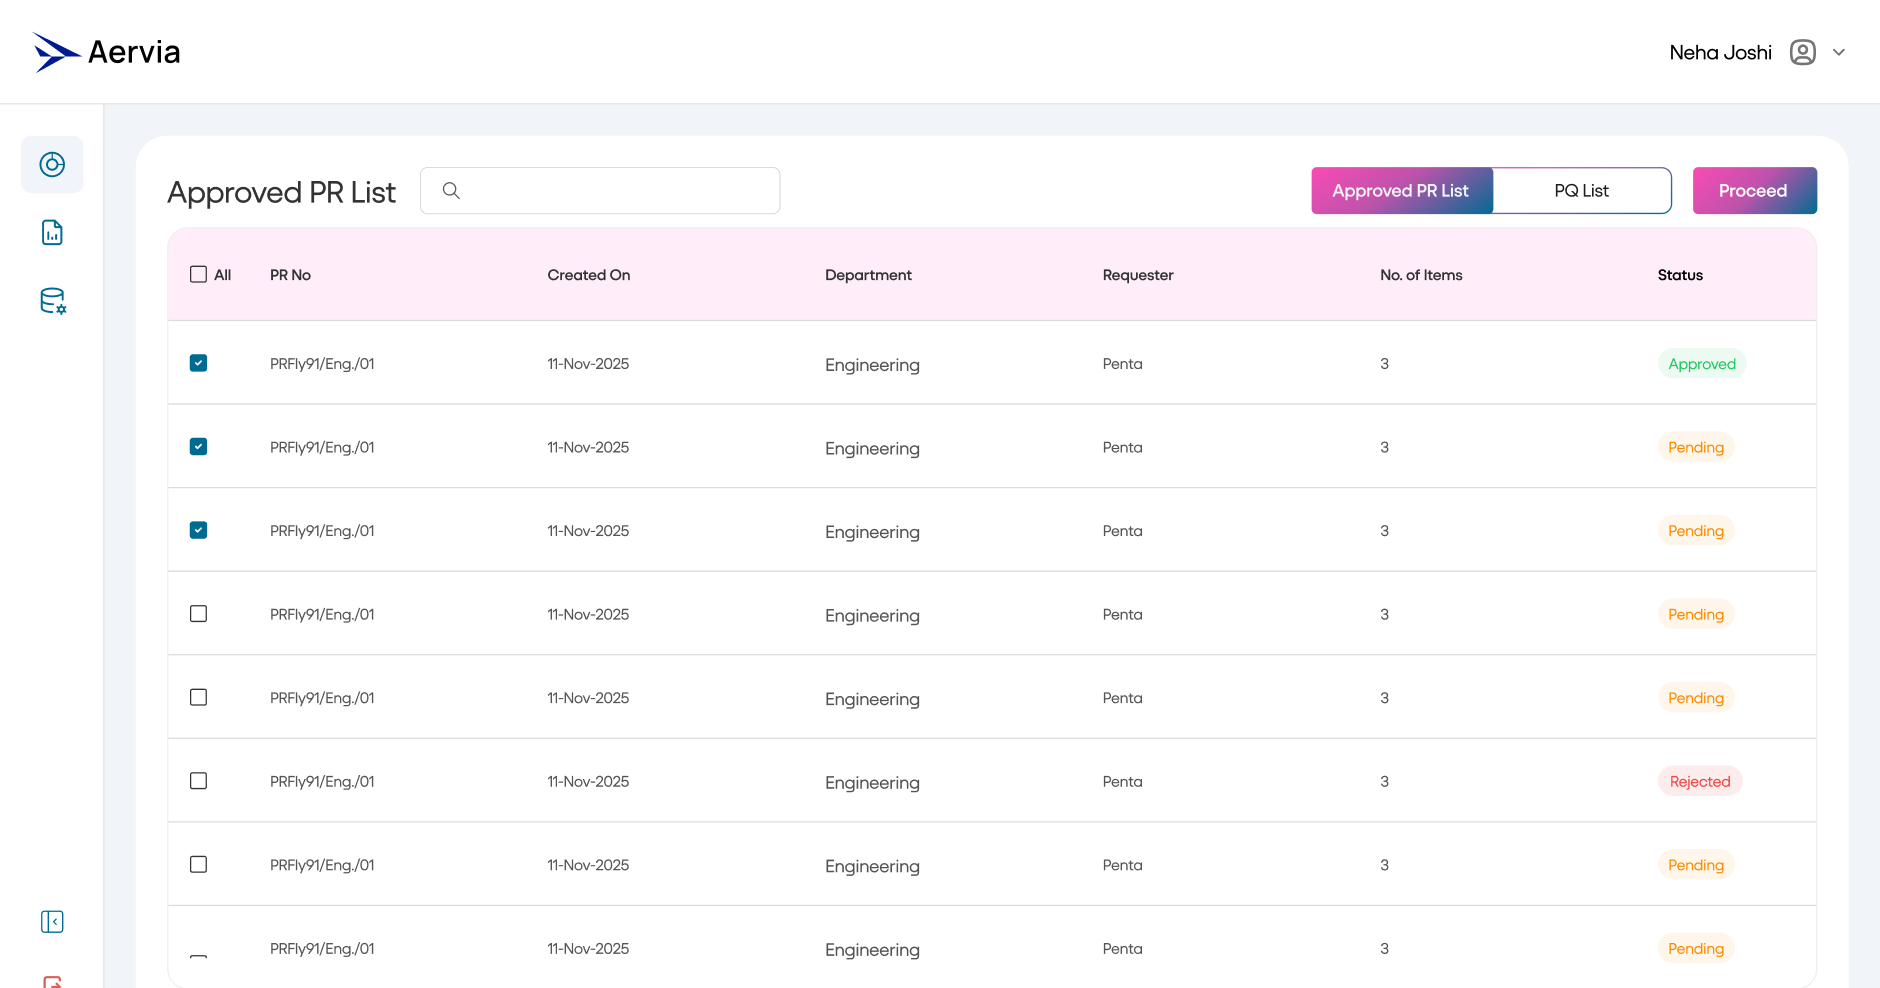Screen dimensions: 1880x988
Task: Select the dashboard icon in the sidebar
Action: (x=52, y=164)
